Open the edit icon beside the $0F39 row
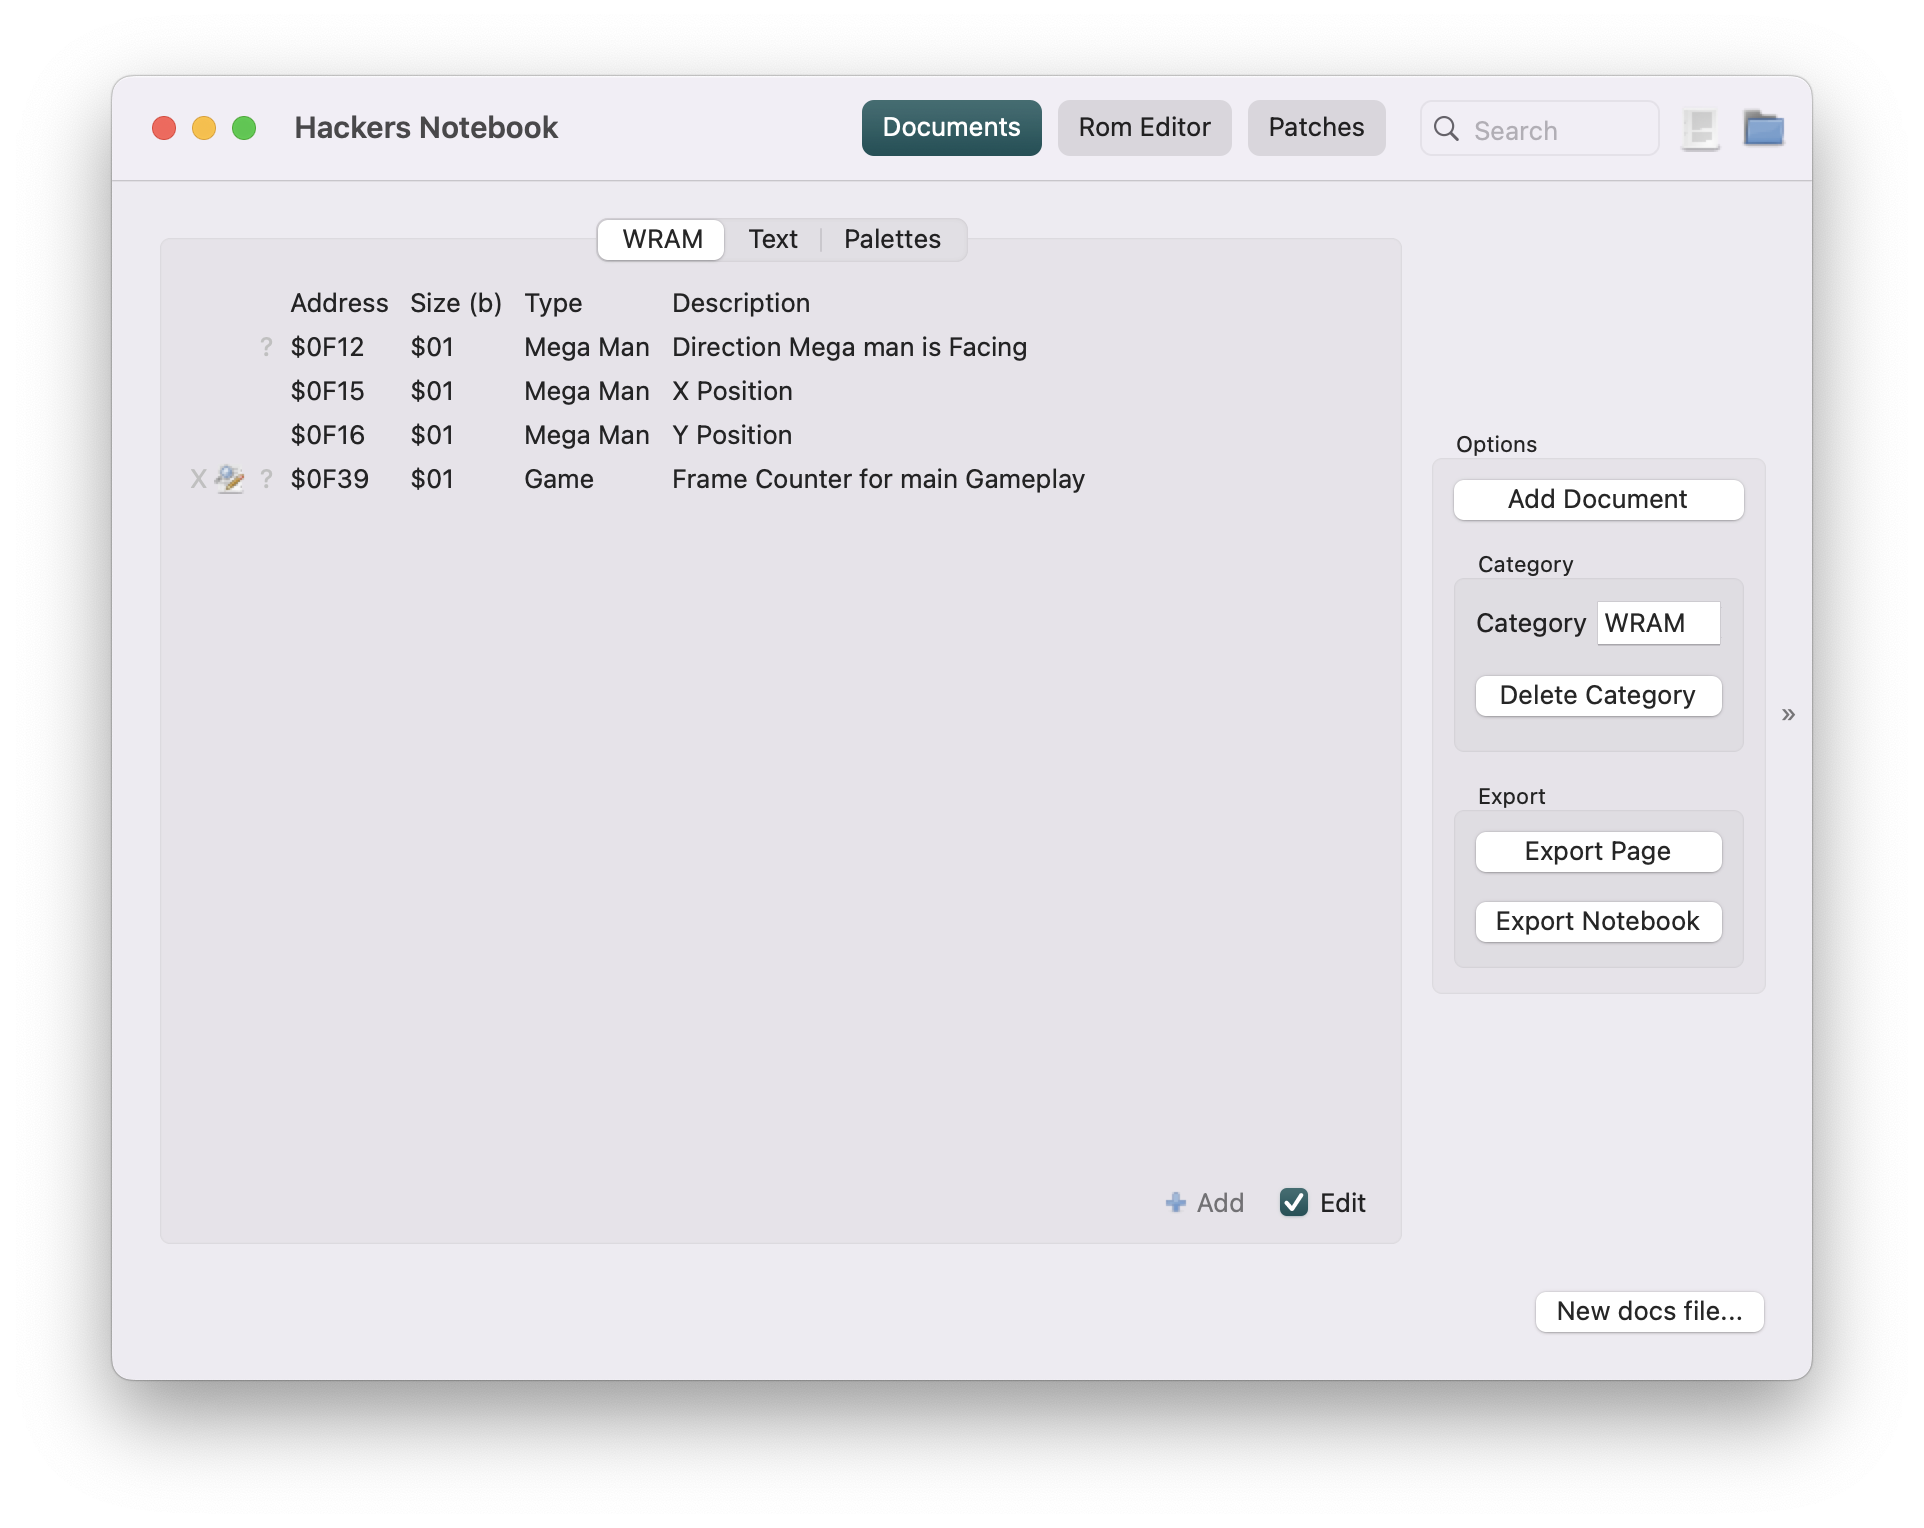The height and width of the screenshot is (1528, 1924). pos(228,479)
